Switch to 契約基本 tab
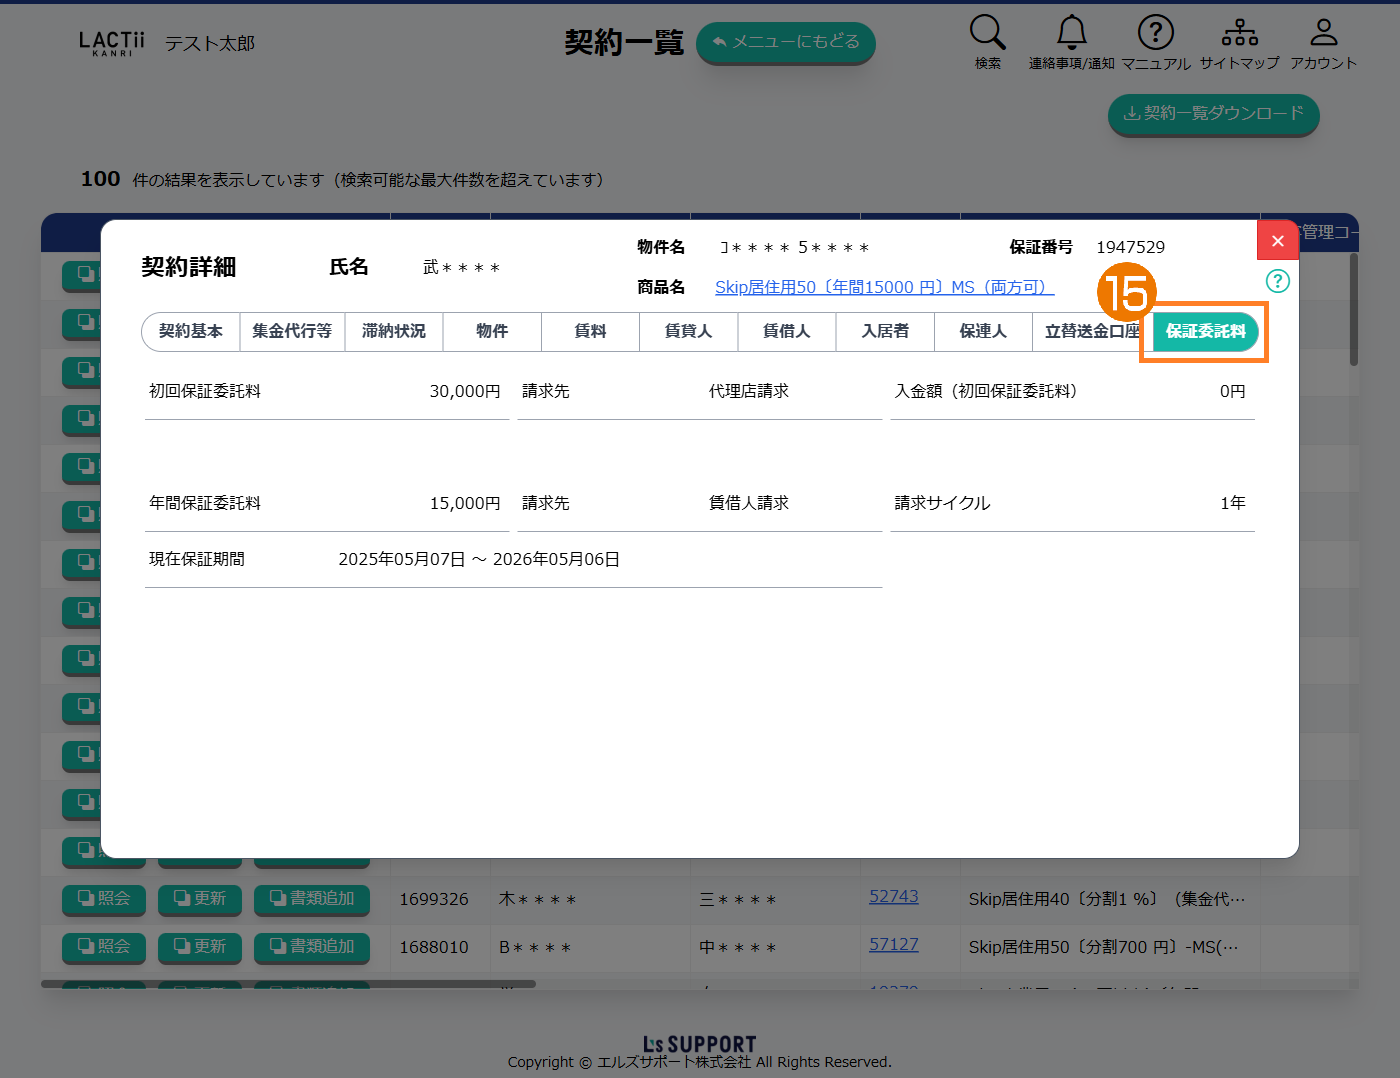The width and height of the screenshot is (1400, 1078). coord(191,331)
